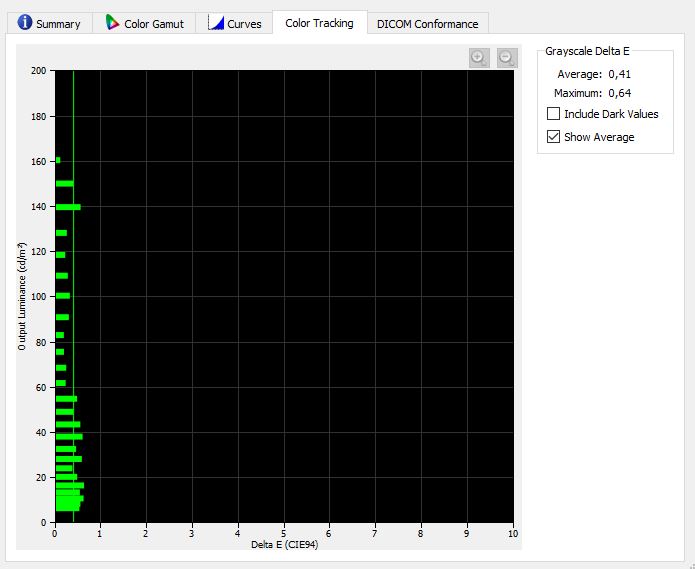Click the Delta E (CIE94) axis label
Viewport: 695px width, 569px height.
coord(285,544)
